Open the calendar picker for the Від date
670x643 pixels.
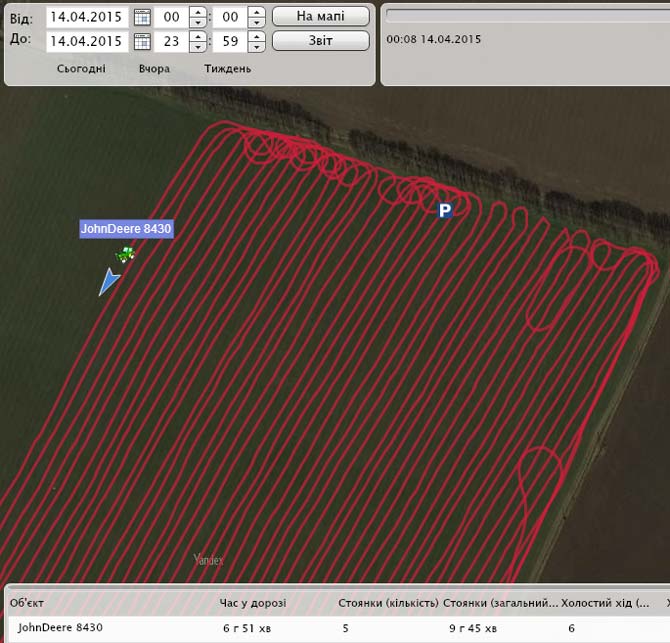click(x=142, y=17)
